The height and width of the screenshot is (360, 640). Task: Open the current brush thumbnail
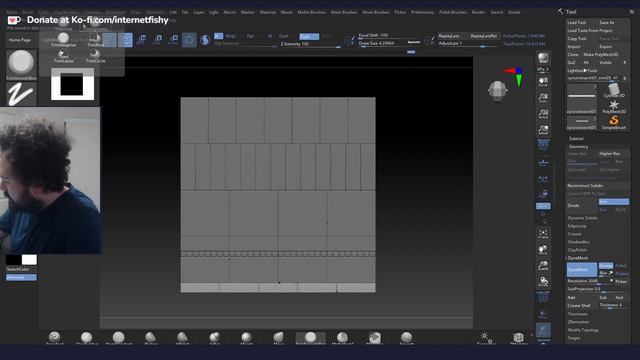pos(21,64)
